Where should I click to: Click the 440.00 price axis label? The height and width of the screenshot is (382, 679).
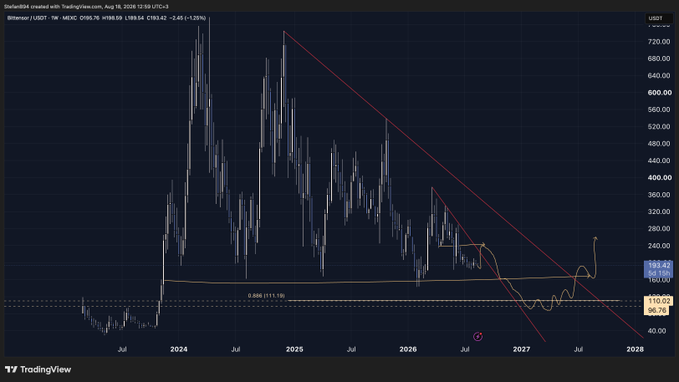659,161
